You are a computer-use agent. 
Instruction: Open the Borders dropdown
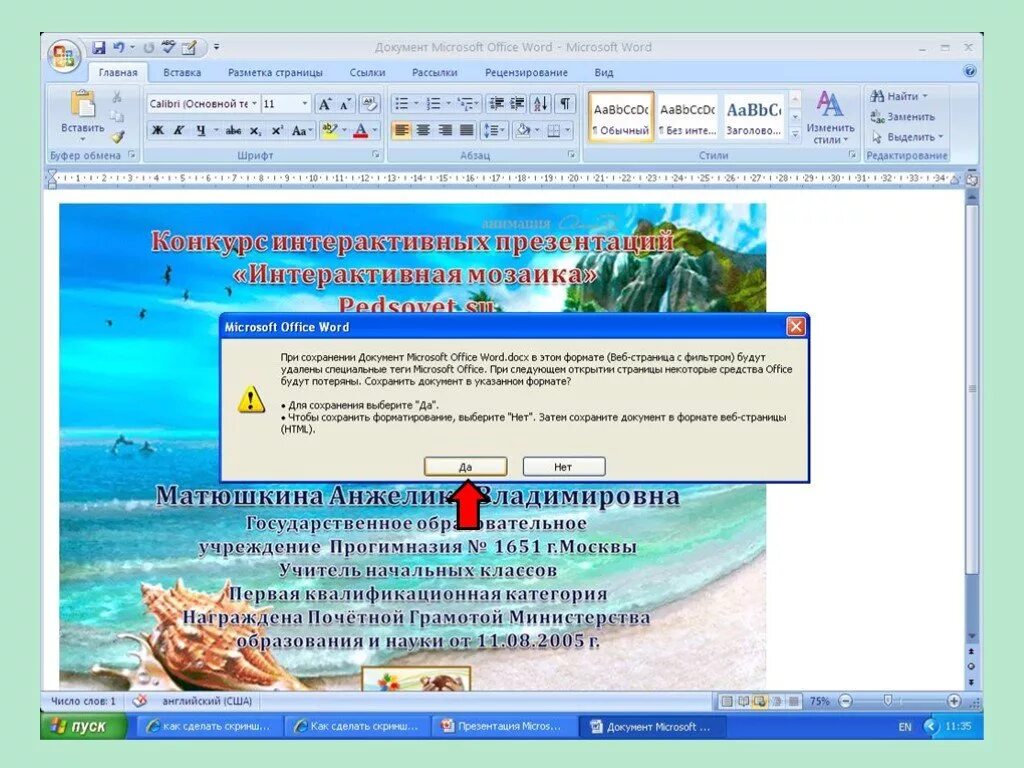click(566, 131)
